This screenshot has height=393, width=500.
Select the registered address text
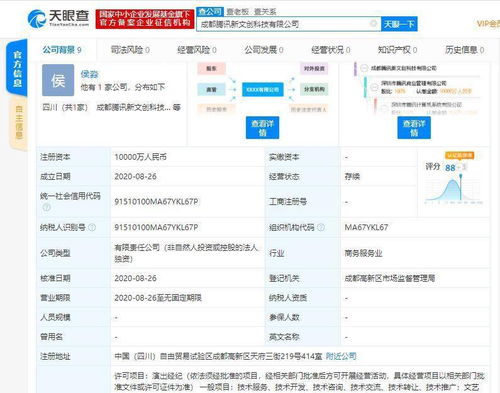click(x=218, y=356)
